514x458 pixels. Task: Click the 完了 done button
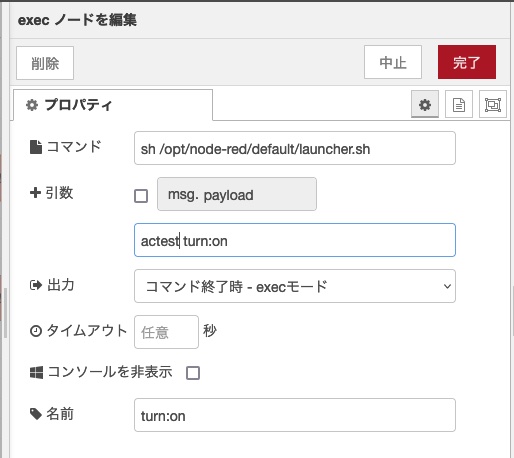(x=467, y=62)
